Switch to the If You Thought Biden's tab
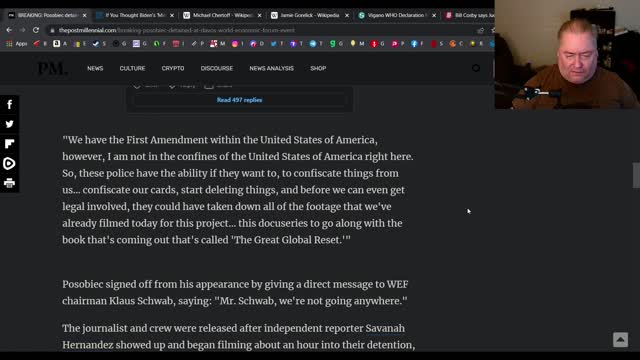 pyautogui.click(x=135, y=16)
